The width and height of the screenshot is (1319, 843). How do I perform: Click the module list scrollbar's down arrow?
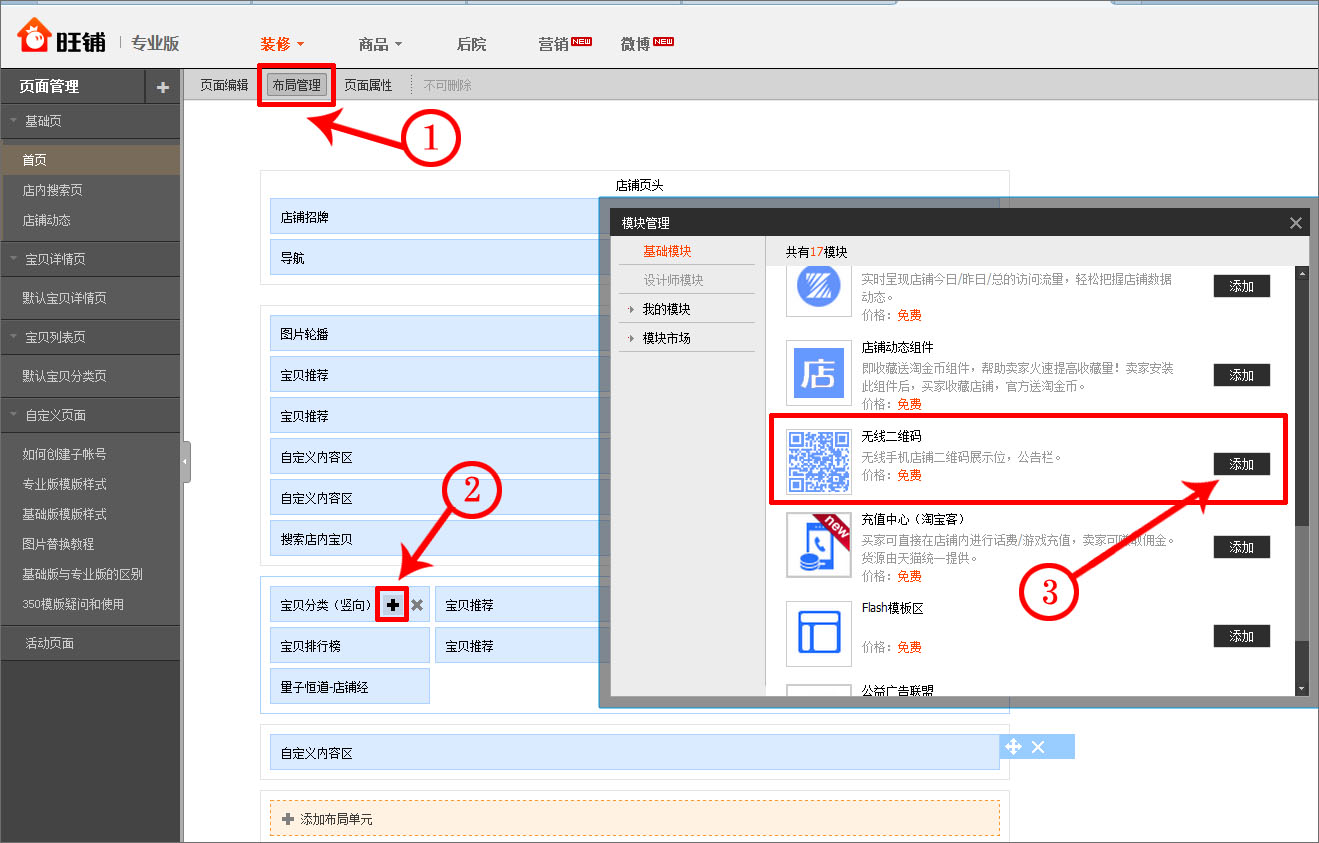pos(1301,689)
